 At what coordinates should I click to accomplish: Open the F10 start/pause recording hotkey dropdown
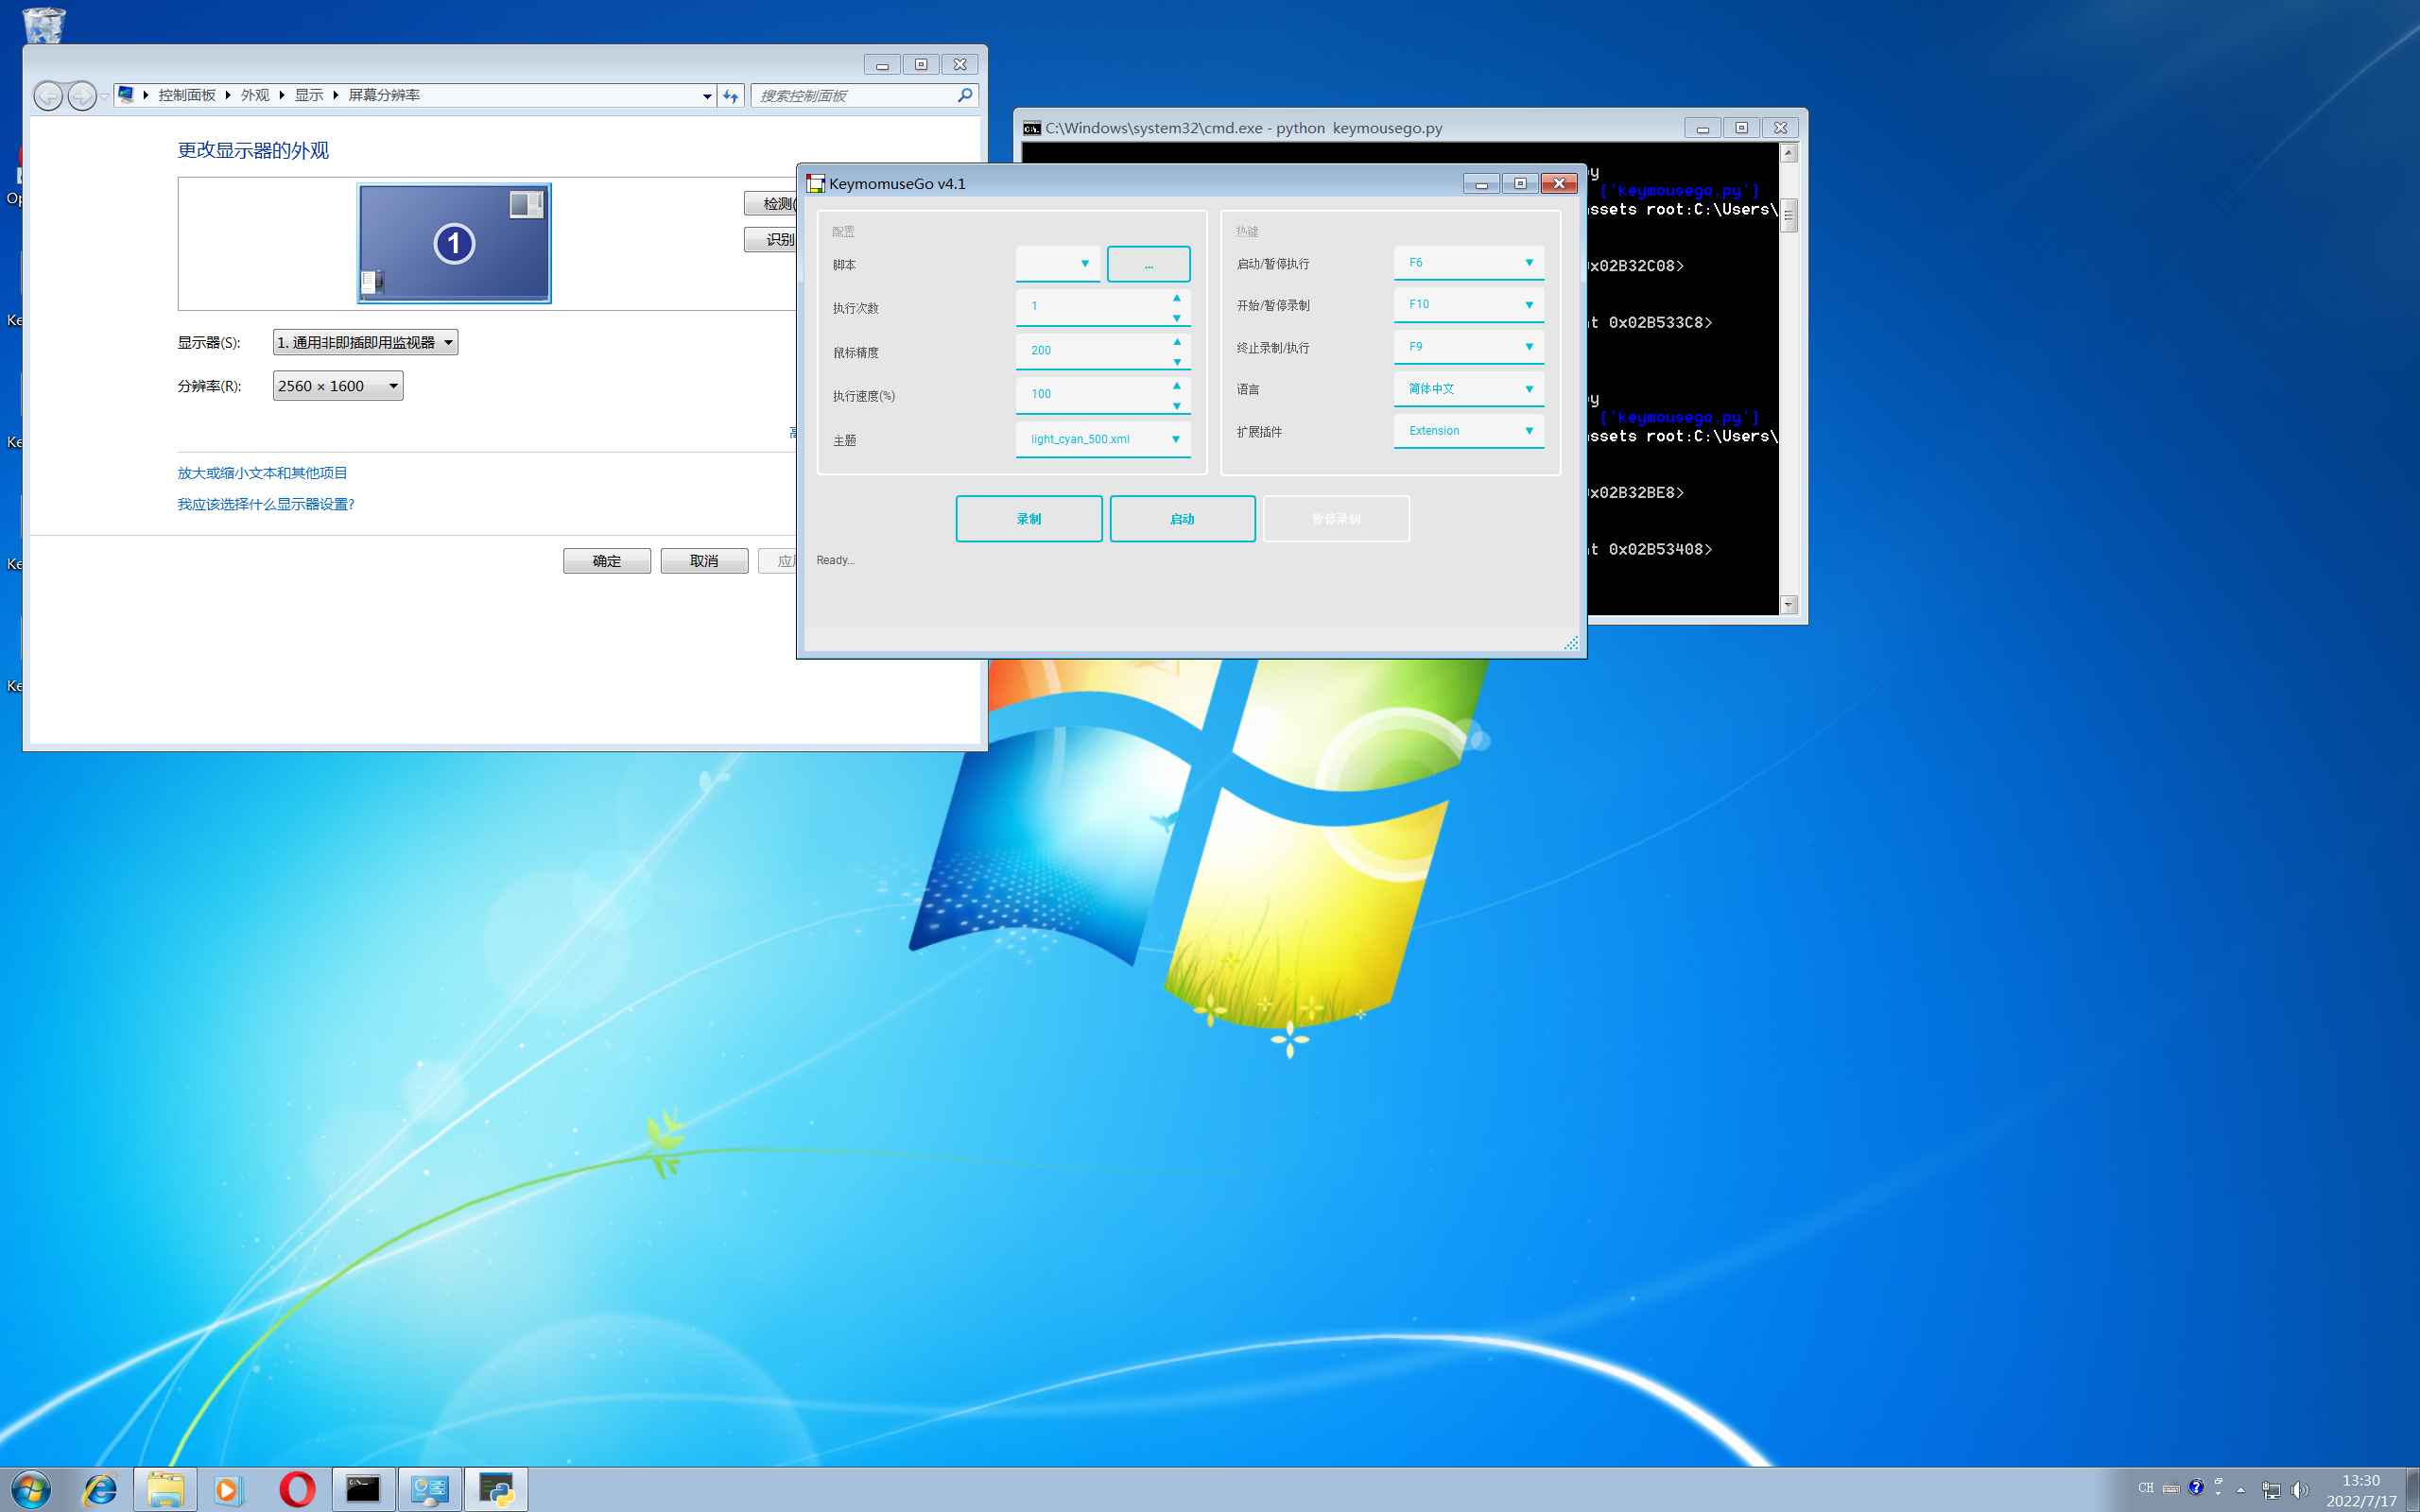(1468, 305)
